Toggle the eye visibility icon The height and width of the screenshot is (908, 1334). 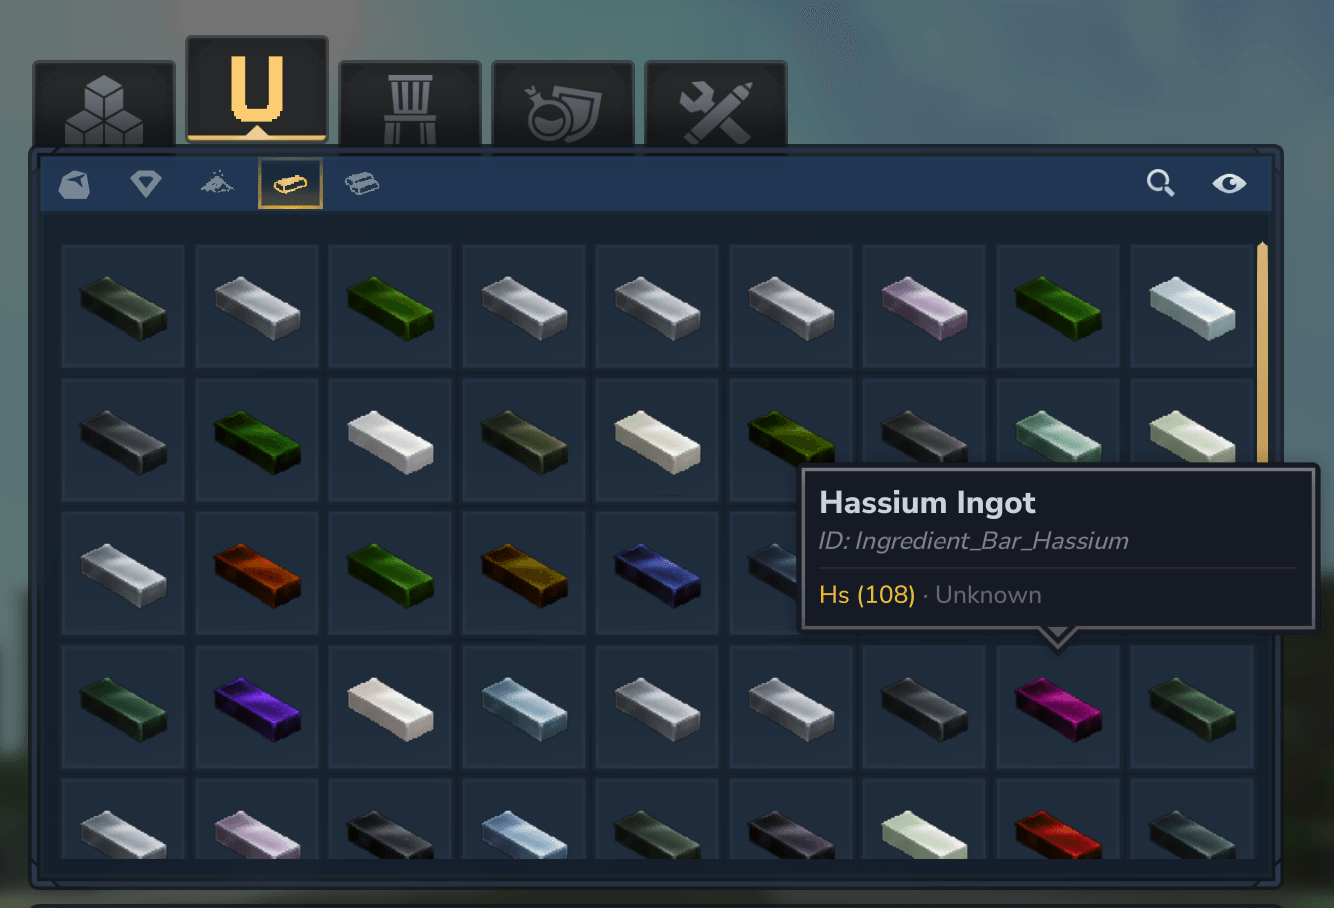1229,183
